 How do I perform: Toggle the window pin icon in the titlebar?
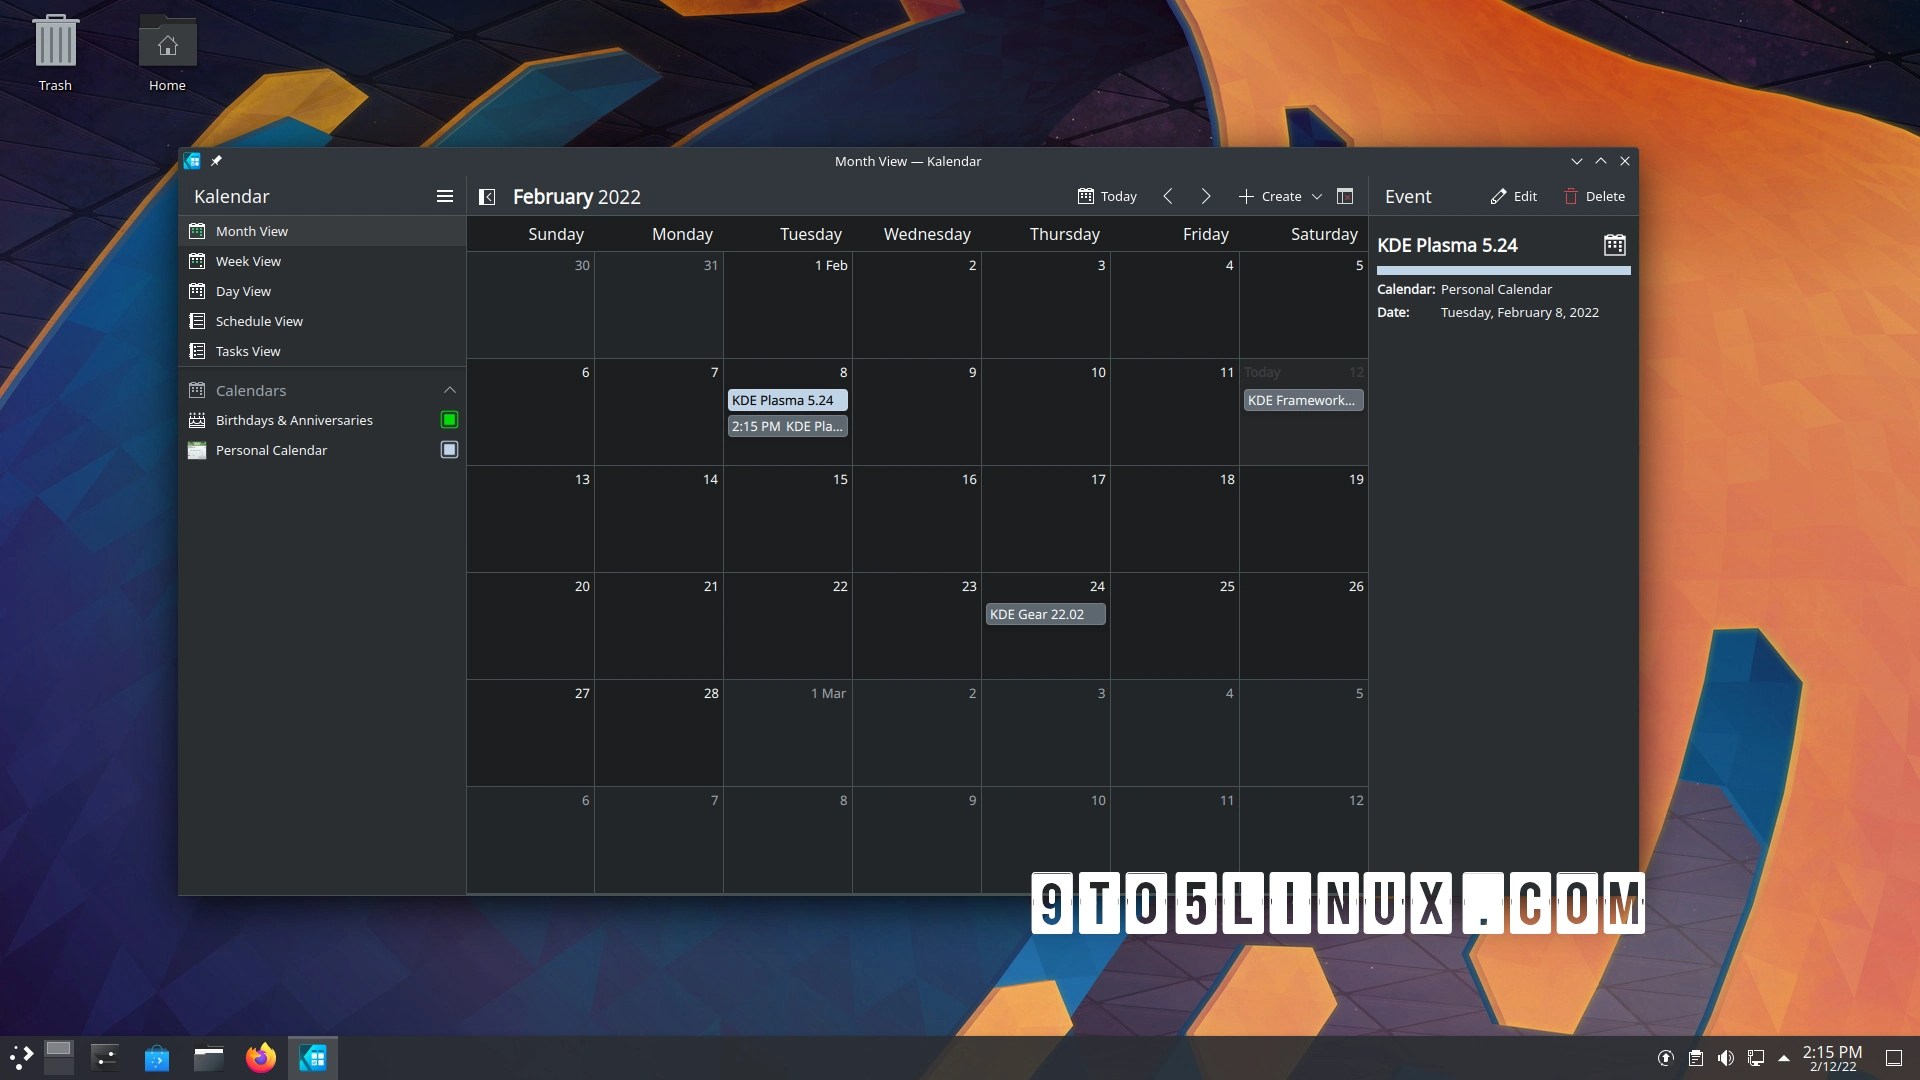coord(217,161)
